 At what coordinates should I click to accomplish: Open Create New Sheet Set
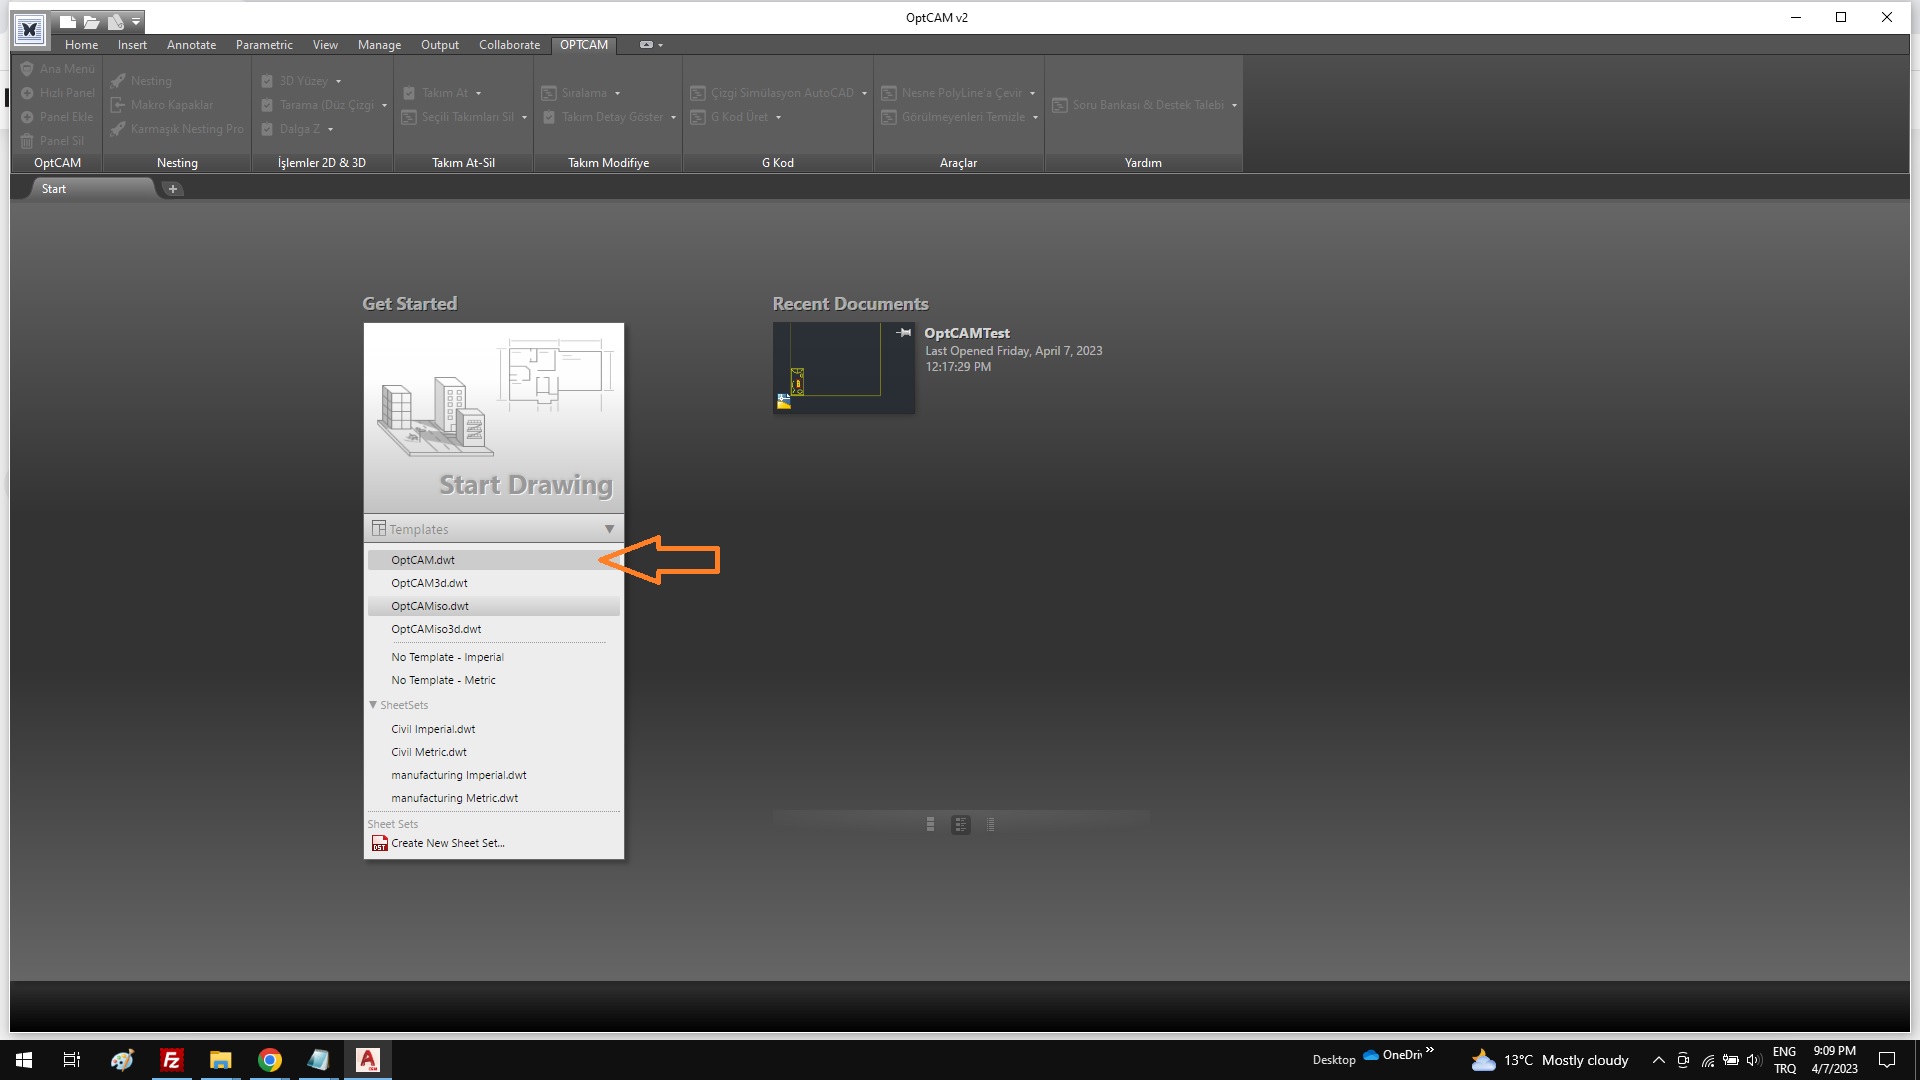tap(447, 843)
